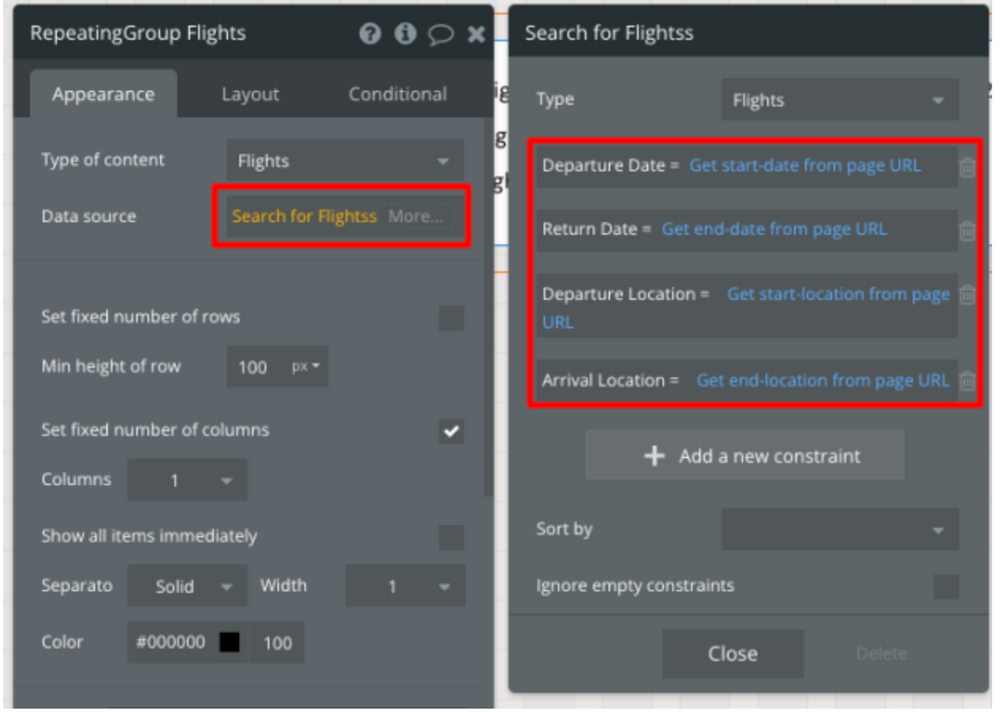
Task: Delete the Departure Location constraint
Action: coord(967,295)
